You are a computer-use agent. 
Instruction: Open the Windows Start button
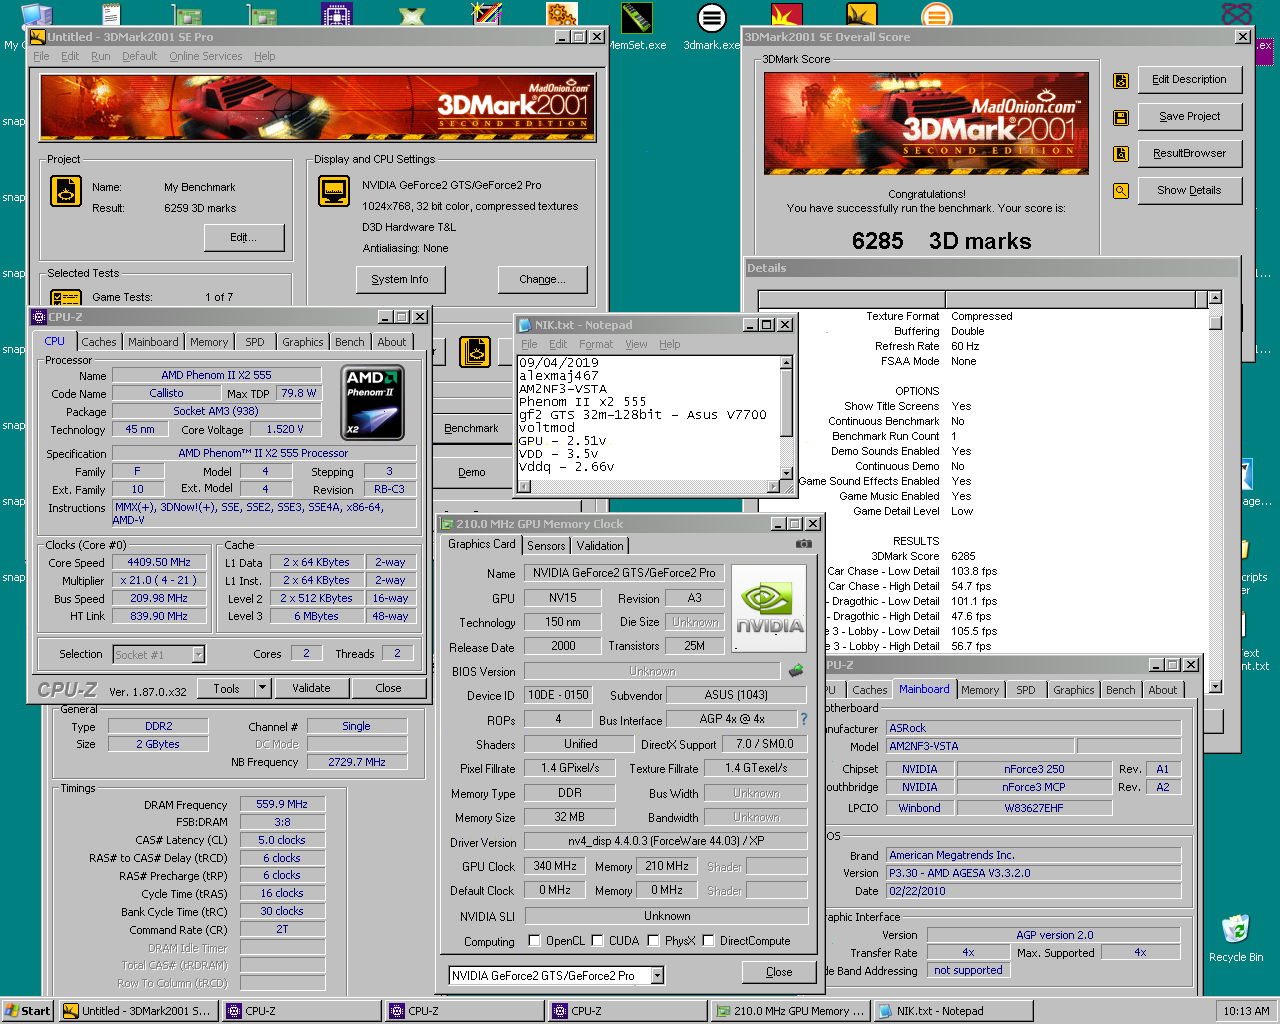28,1011
